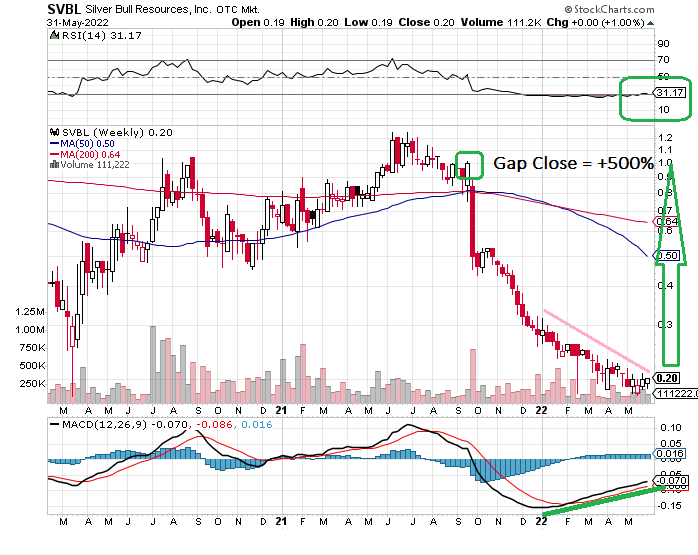Click the 500K volume axis label
Viewport: 698px width, 555px height.
coord(32,366)
